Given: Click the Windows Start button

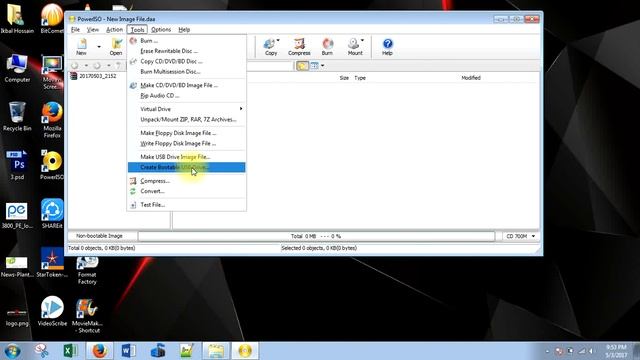Looking at the screenshot, I should point(12,351).
